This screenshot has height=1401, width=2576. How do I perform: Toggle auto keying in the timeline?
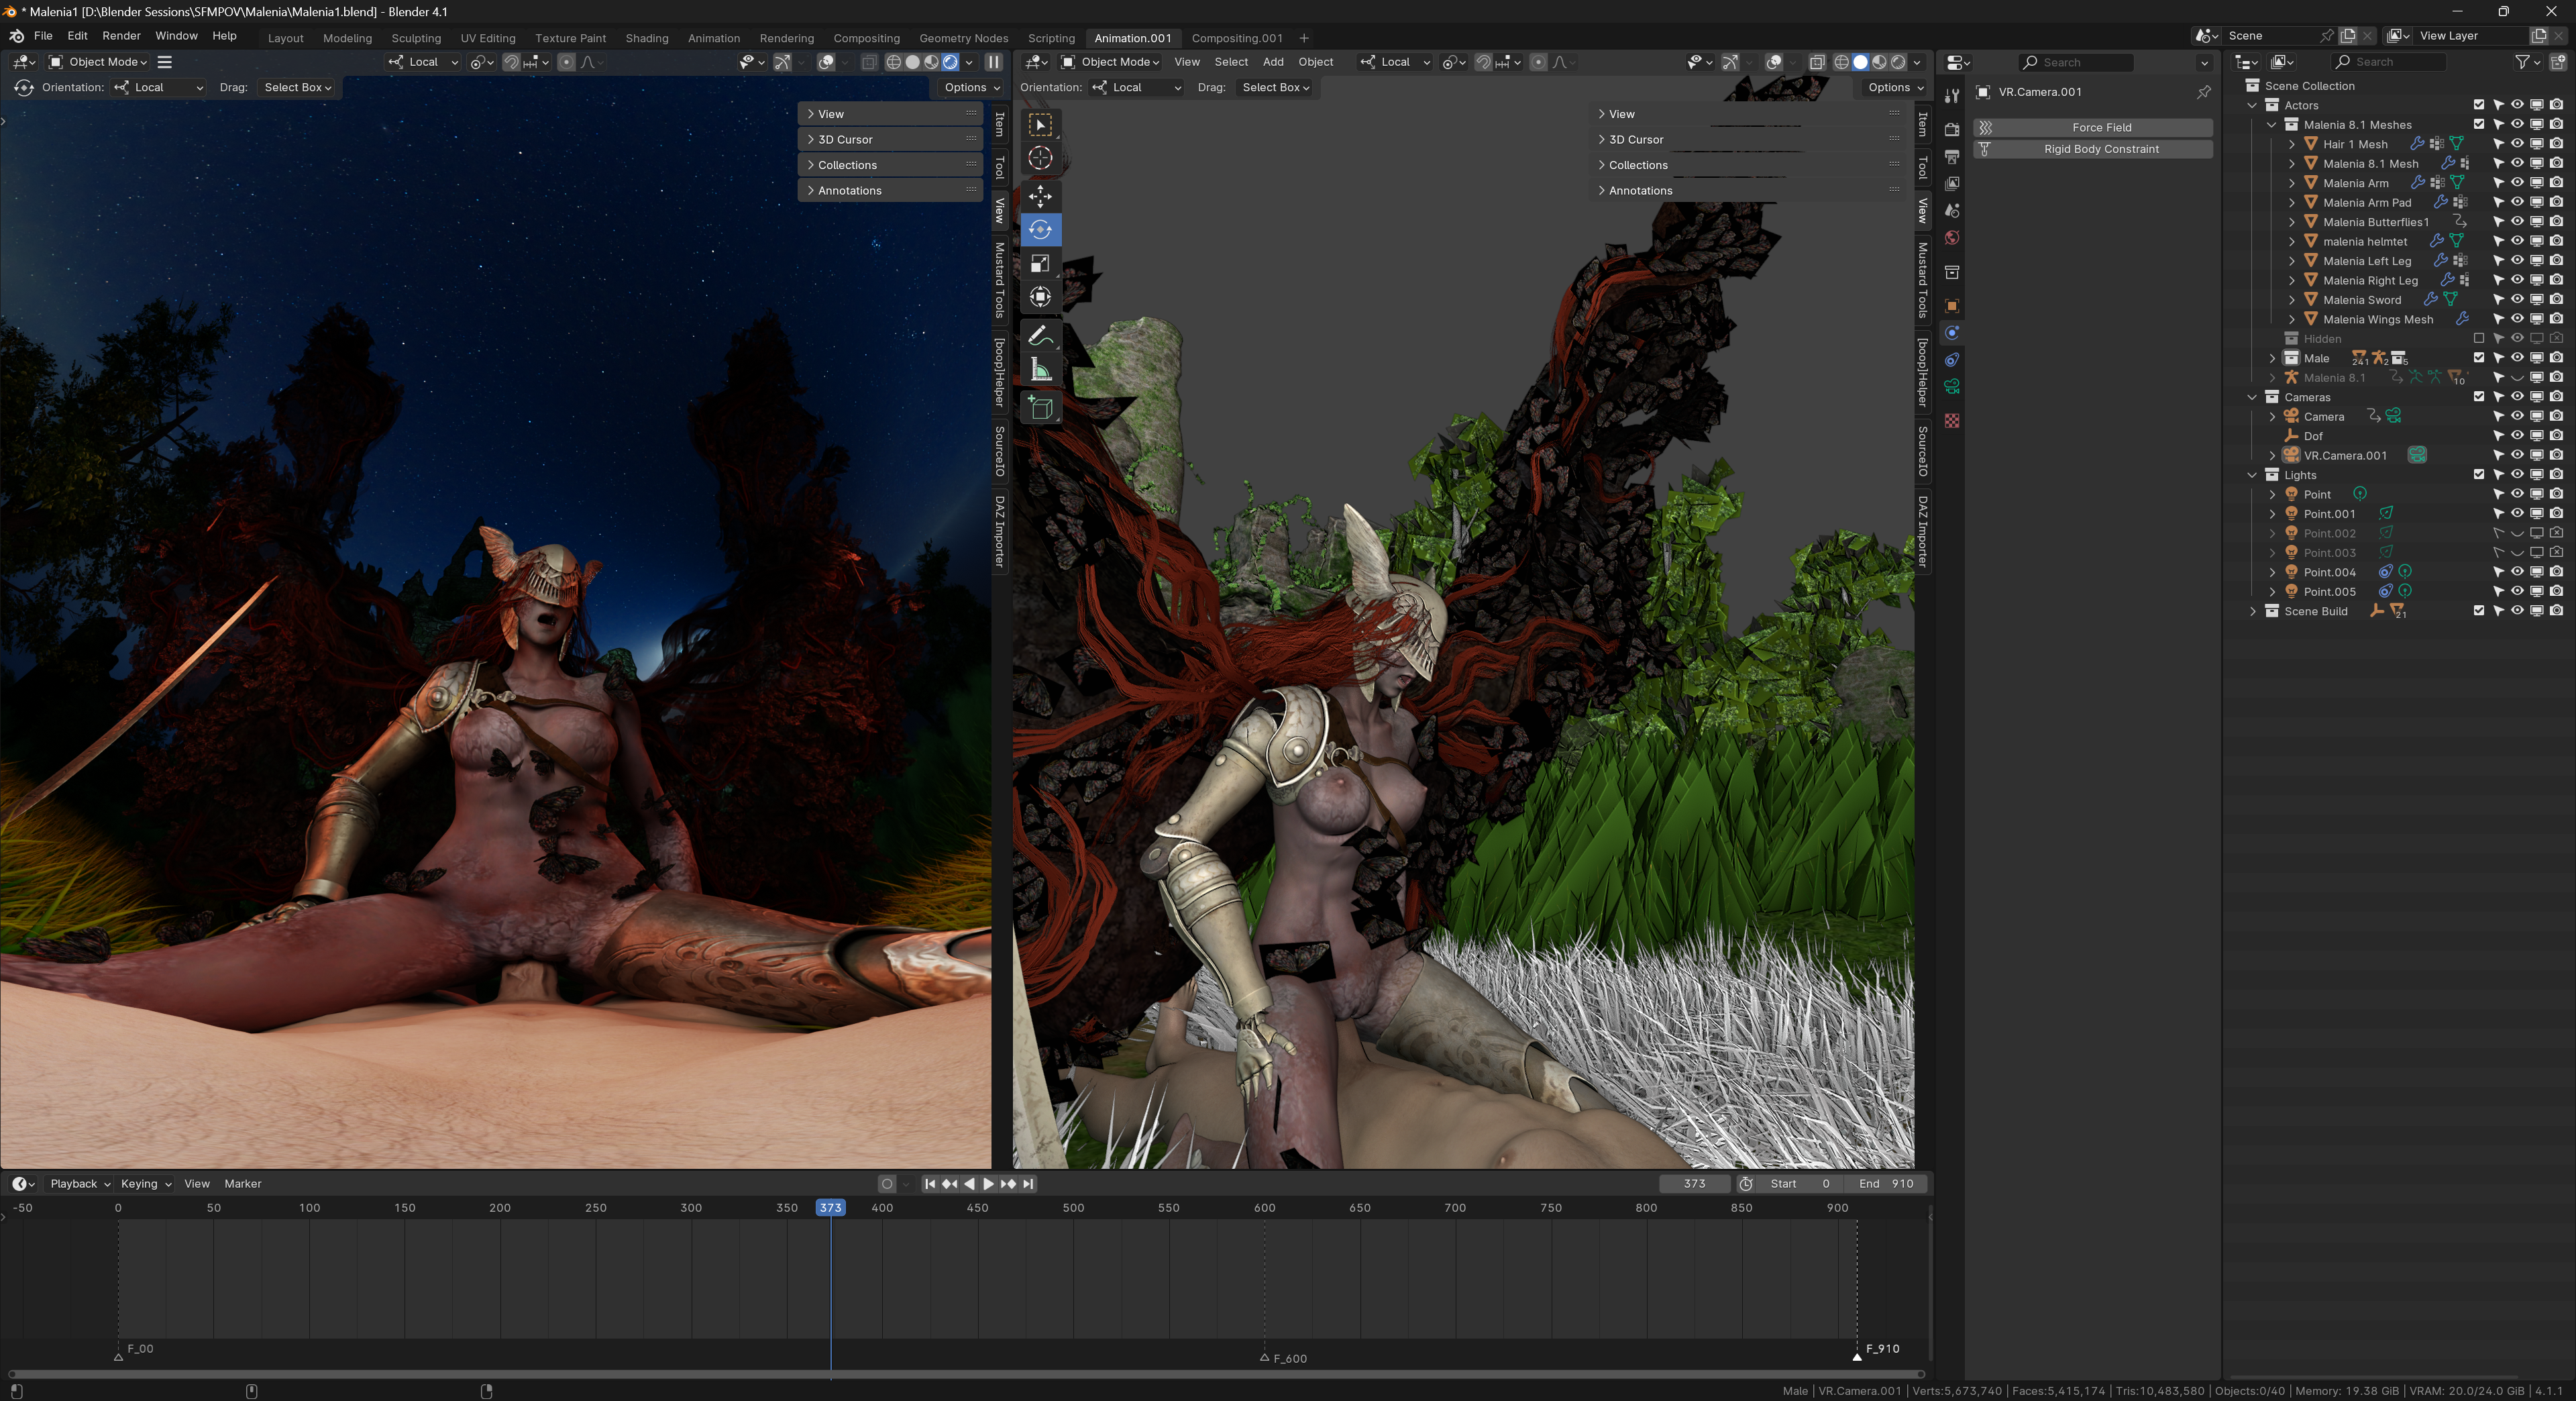click(887, 1184)
